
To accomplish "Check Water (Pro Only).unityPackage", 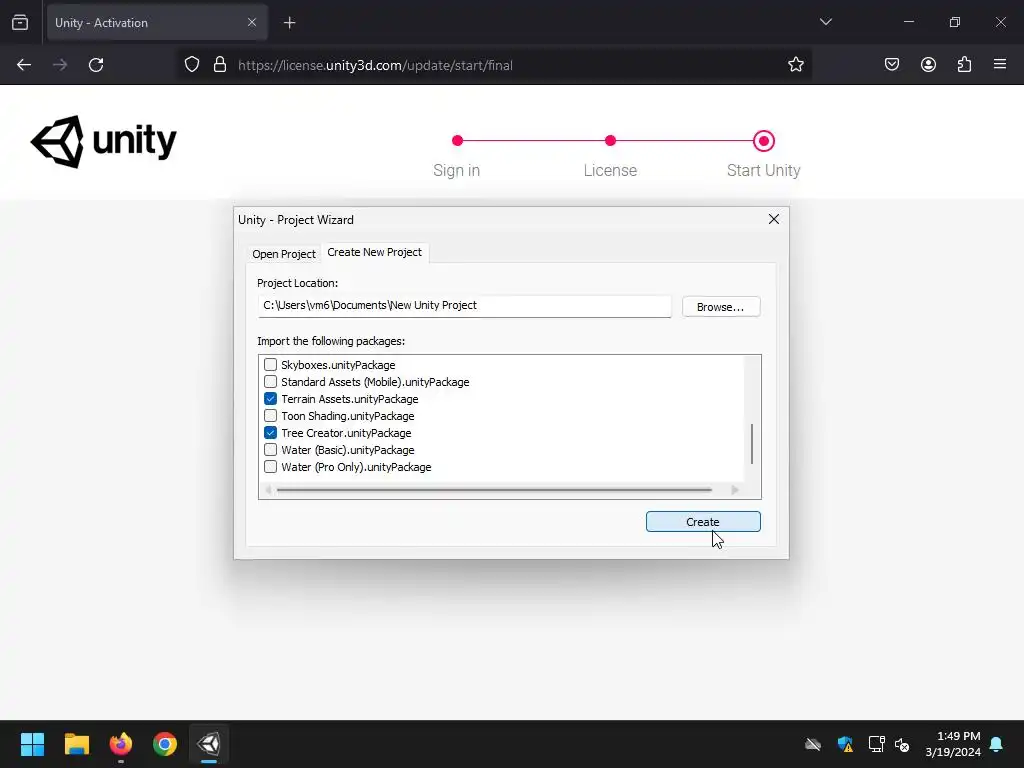I will coord(270,466).
